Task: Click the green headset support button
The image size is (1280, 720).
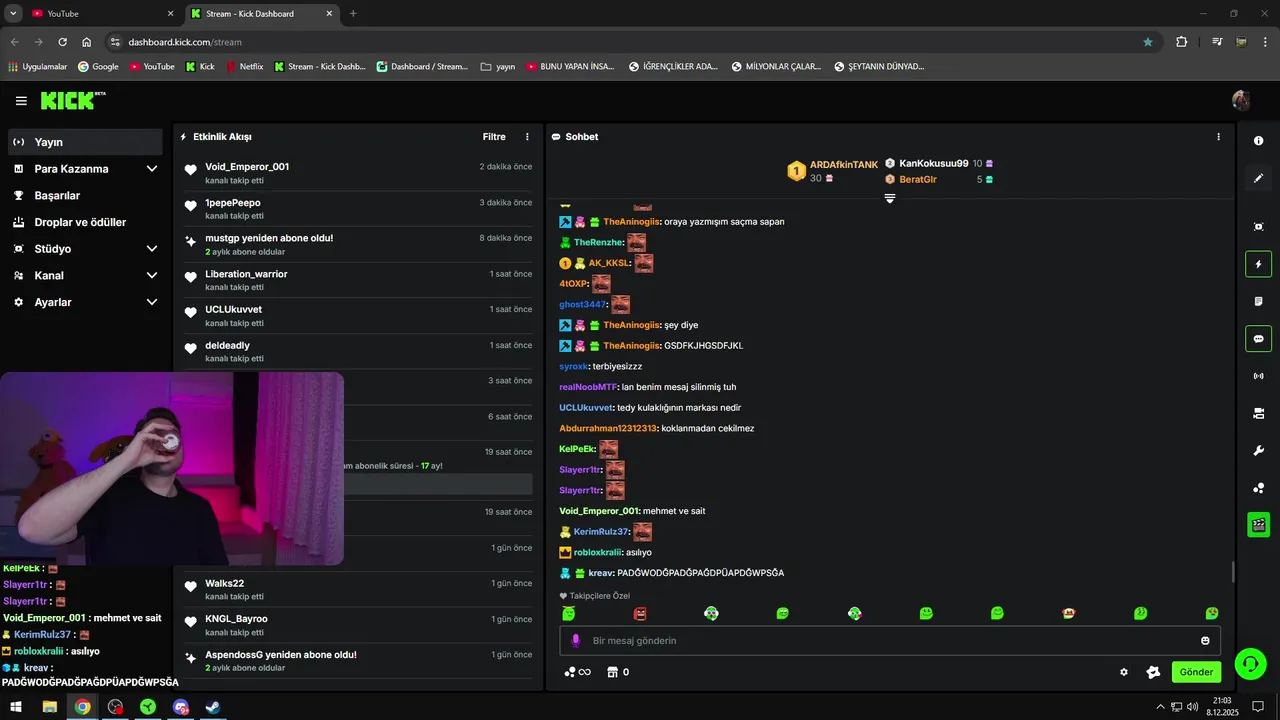Action: tap(1250, 663)
